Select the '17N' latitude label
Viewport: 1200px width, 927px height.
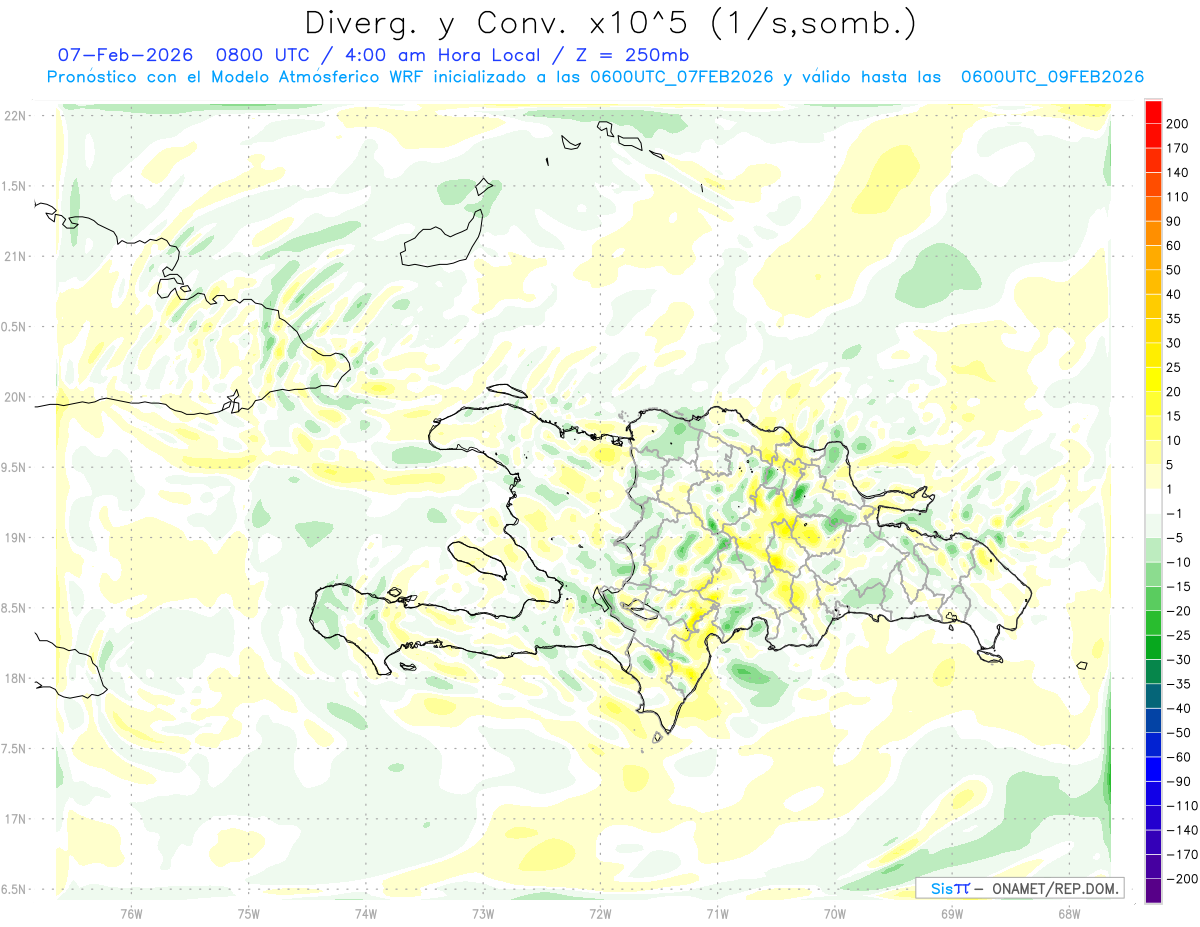point(14,819)
